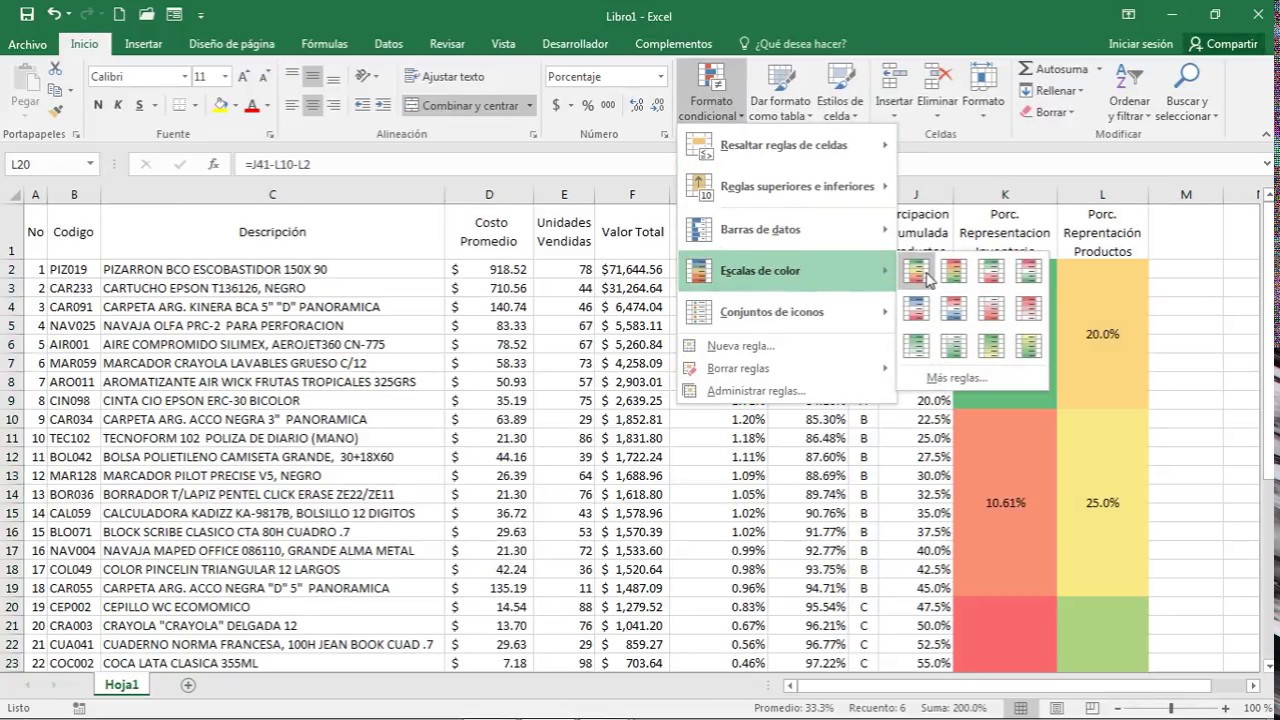Click the zoom slider in status bar
The height and width of the screenshot is (720, 1280).
tap(1171, 708)
